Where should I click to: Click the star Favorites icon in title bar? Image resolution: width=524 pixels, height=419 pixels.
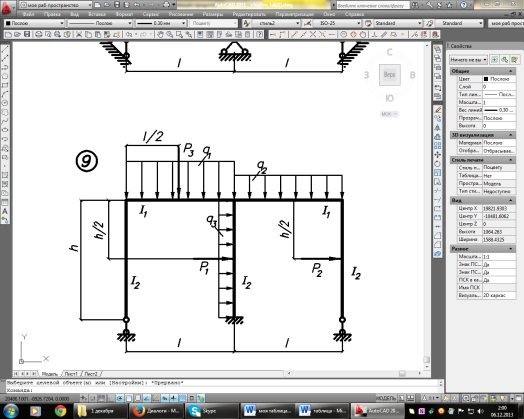pos(449,5)
